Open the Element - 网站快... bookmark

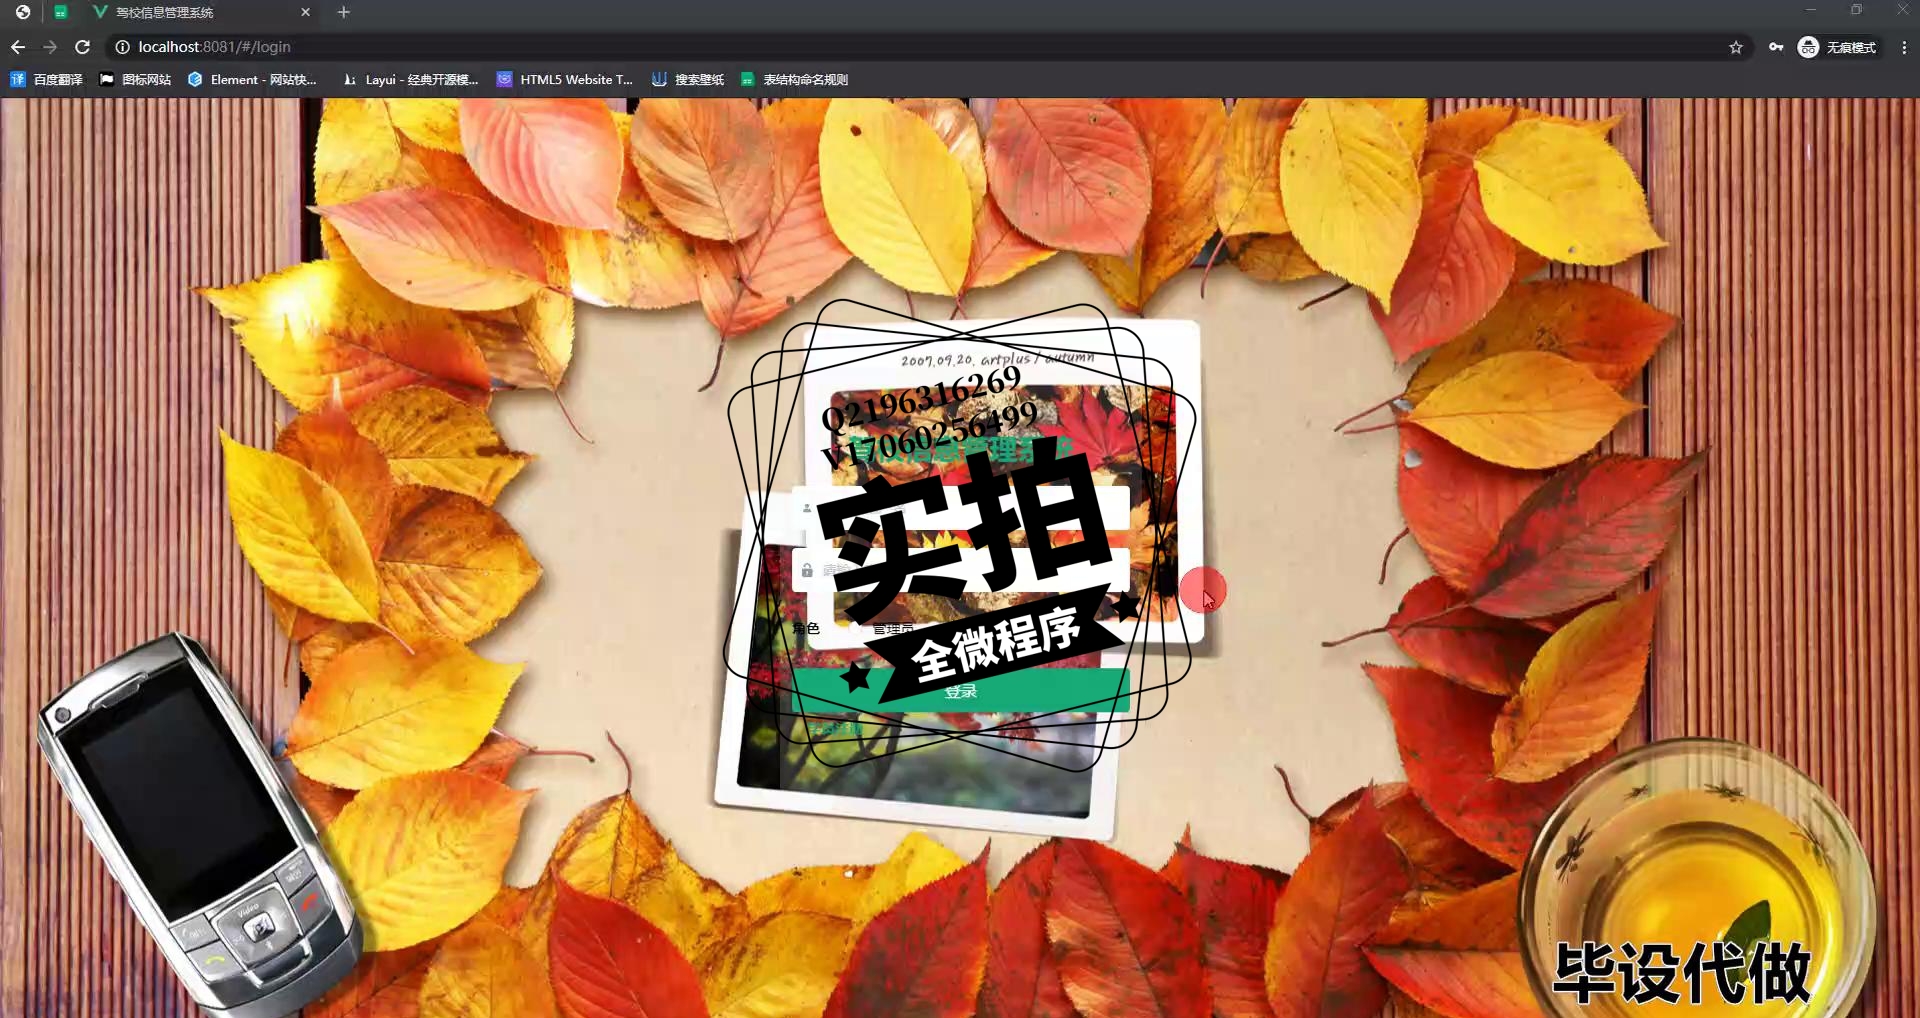click(252, 79)
